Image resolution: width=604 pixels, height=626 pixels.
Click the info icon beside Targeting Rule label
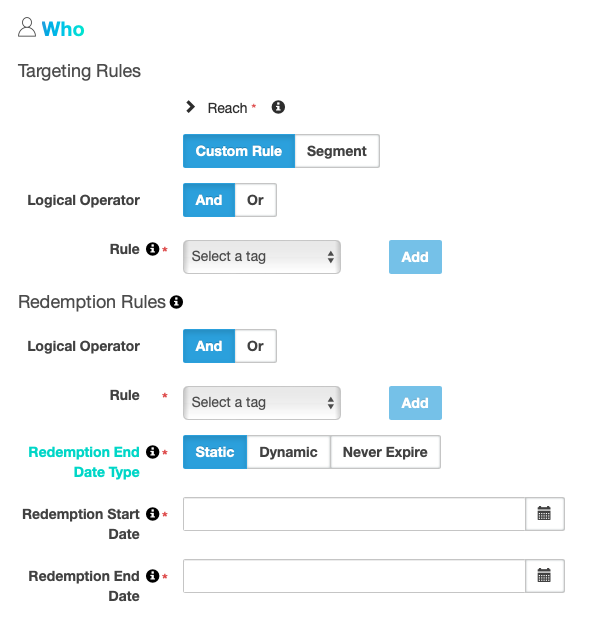152,249
